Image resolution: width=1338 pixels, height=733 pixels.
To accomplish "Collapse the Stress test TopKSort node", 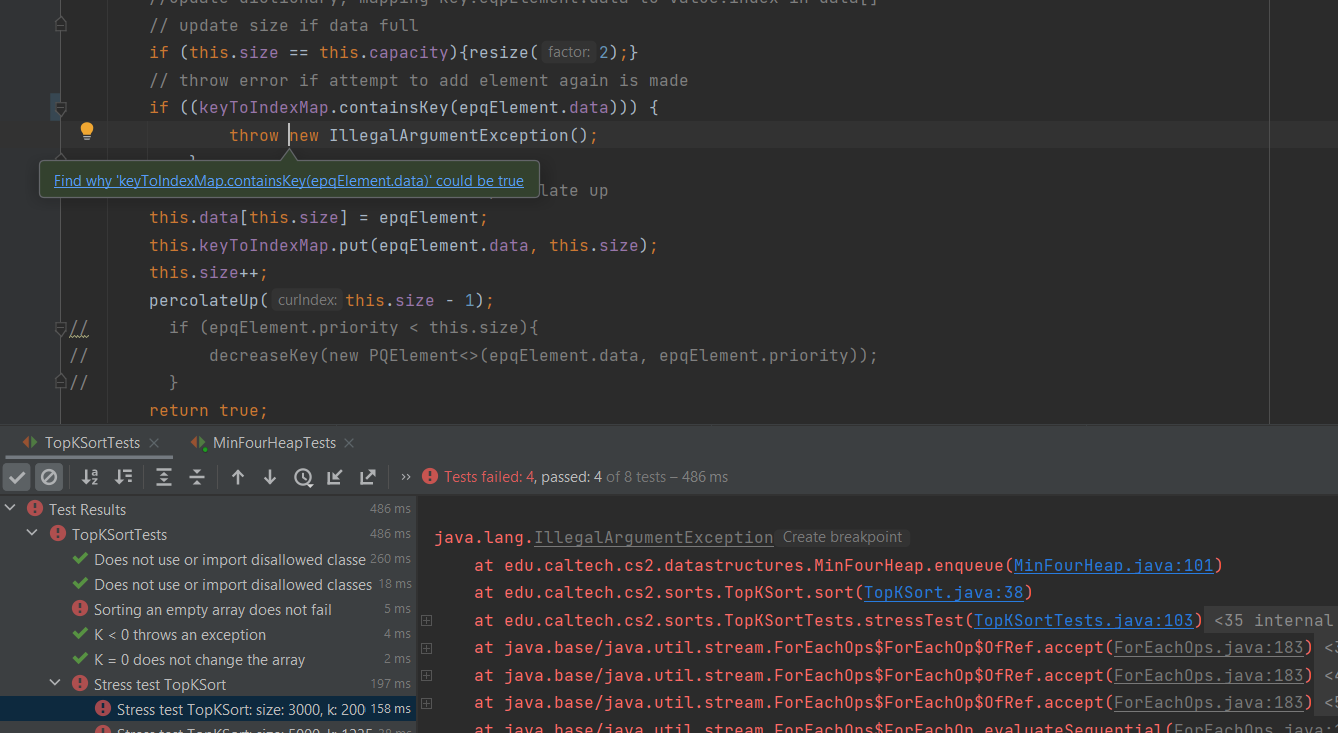I will coord(54,684).
